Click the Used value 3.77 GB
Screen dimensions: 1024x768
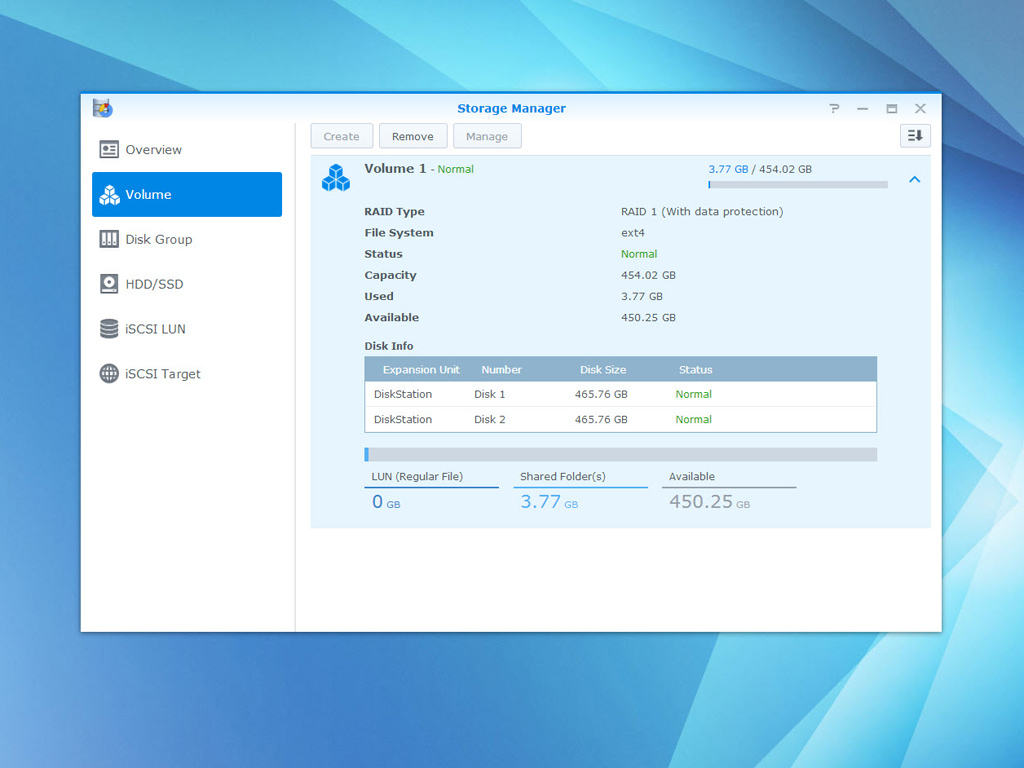(x=642, y=296)
